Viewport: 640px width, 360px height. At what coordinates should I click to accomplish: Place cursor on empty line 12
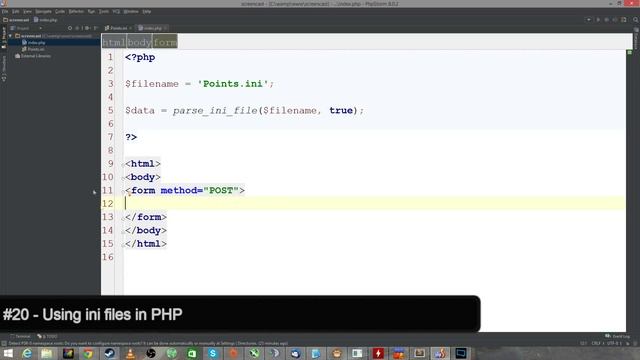coord(375,203)
